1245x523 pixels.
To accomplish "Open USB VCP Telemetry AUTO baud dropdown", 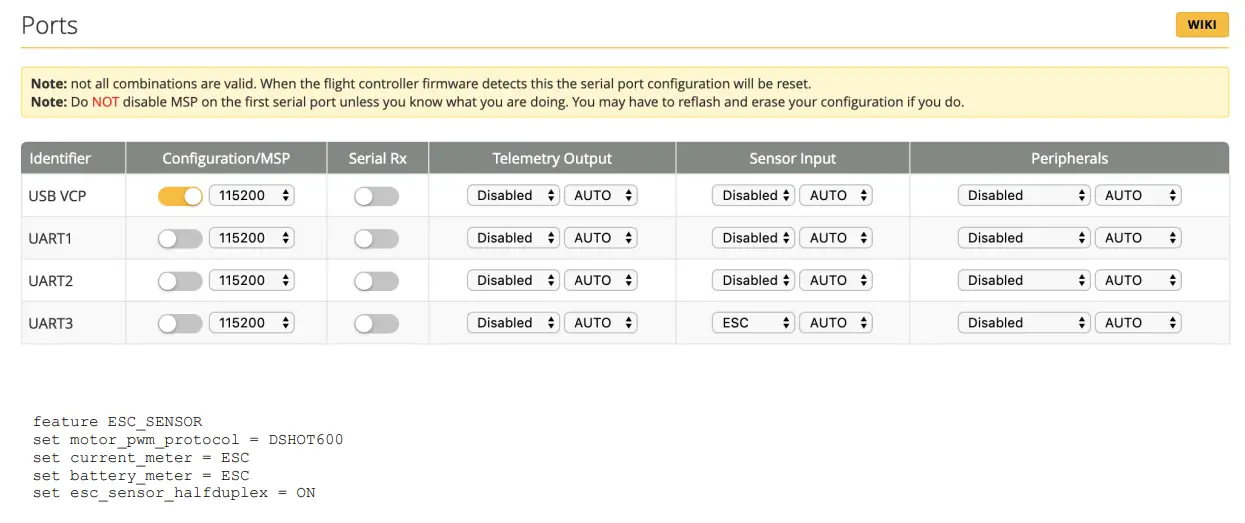I will 601,196.
